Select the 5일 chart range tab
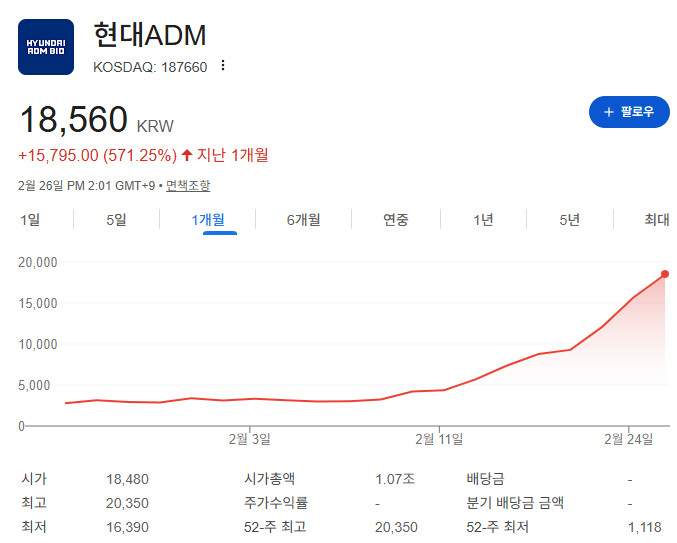 tap(116, 220)
